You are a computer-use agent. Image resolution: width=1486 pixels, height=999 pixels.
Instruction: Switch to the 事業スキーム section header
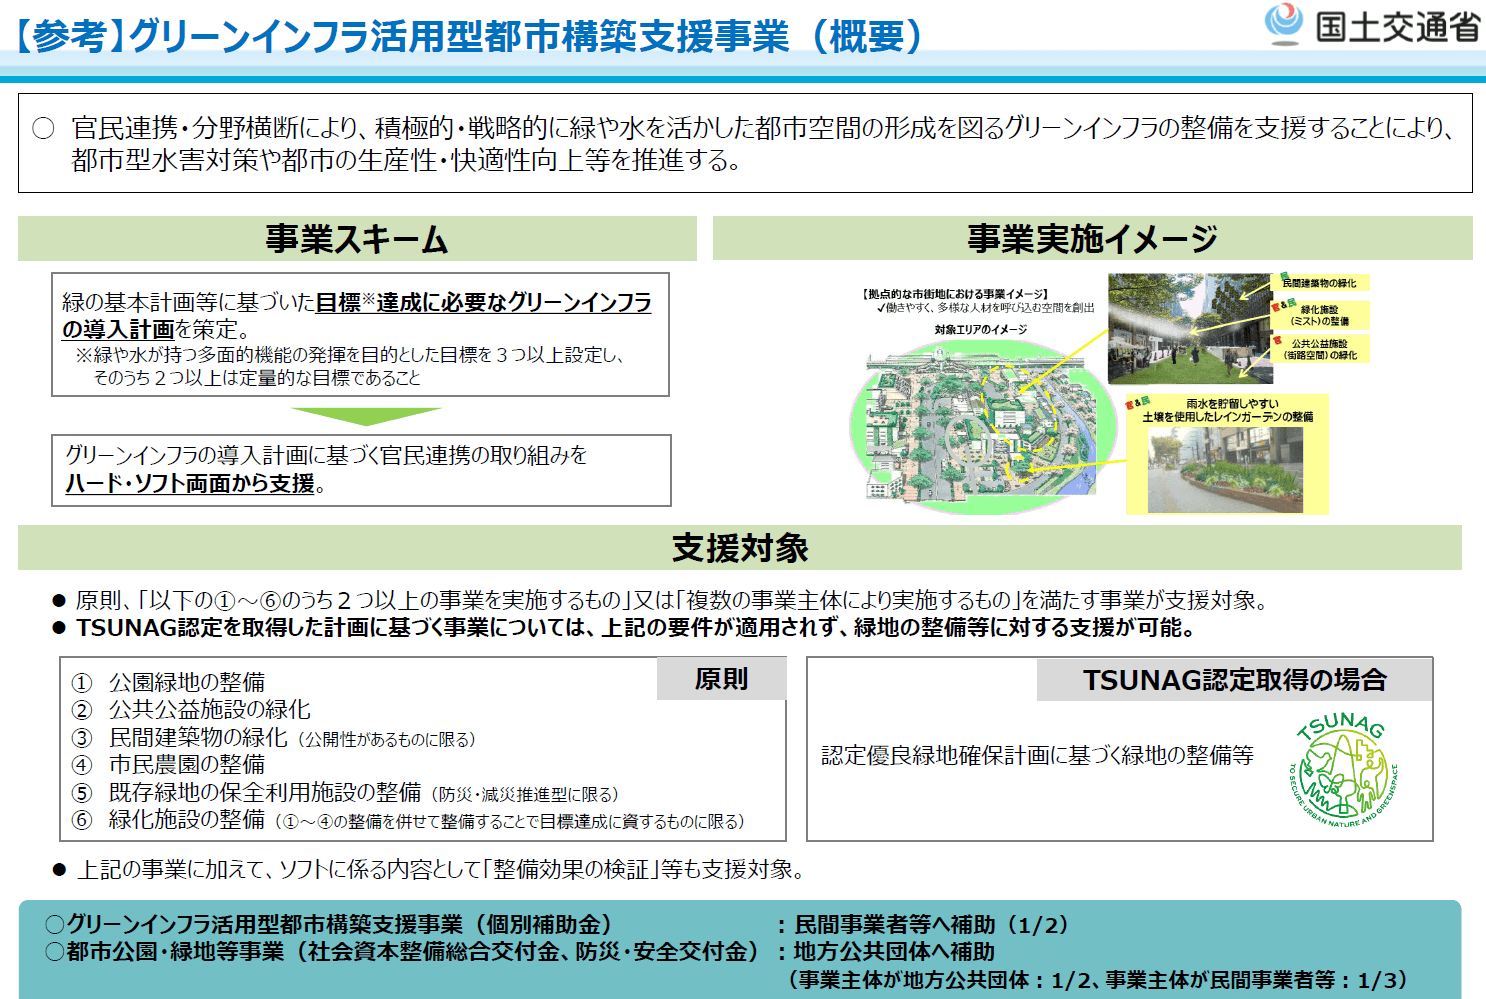(x=355, y=237)
